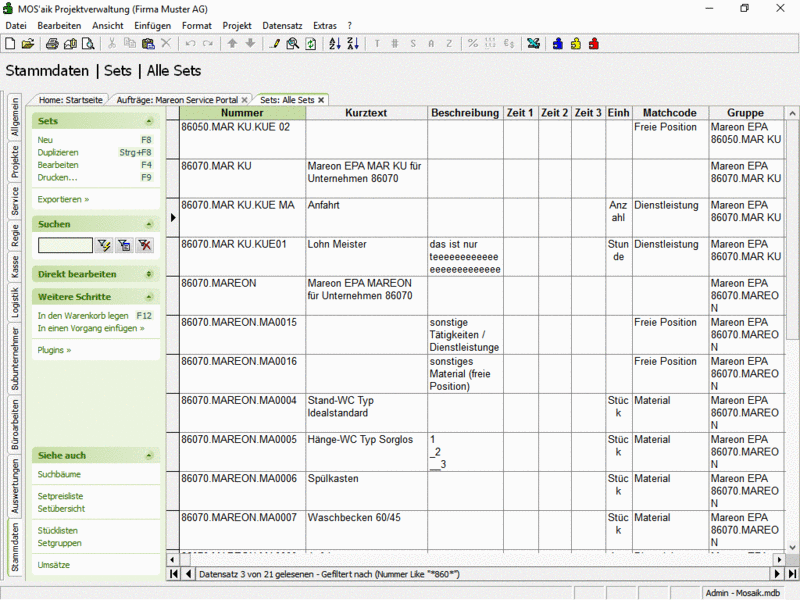Viewport: 800px width, 600px height.
Task: Click the blue puzzle-piece plugin icon
Action: pos(558,44)
